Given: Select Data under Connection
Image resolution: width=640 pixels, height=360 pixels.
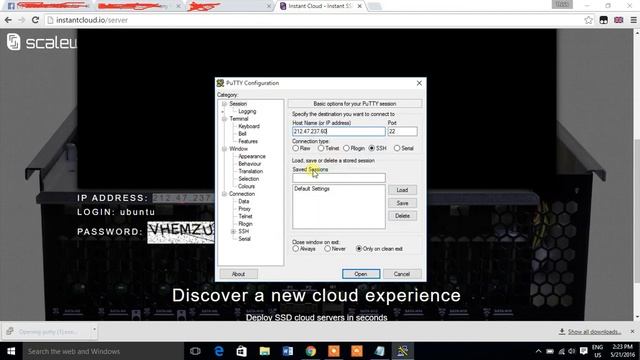Looking at the screenshot, I should [x=244, y=201].
